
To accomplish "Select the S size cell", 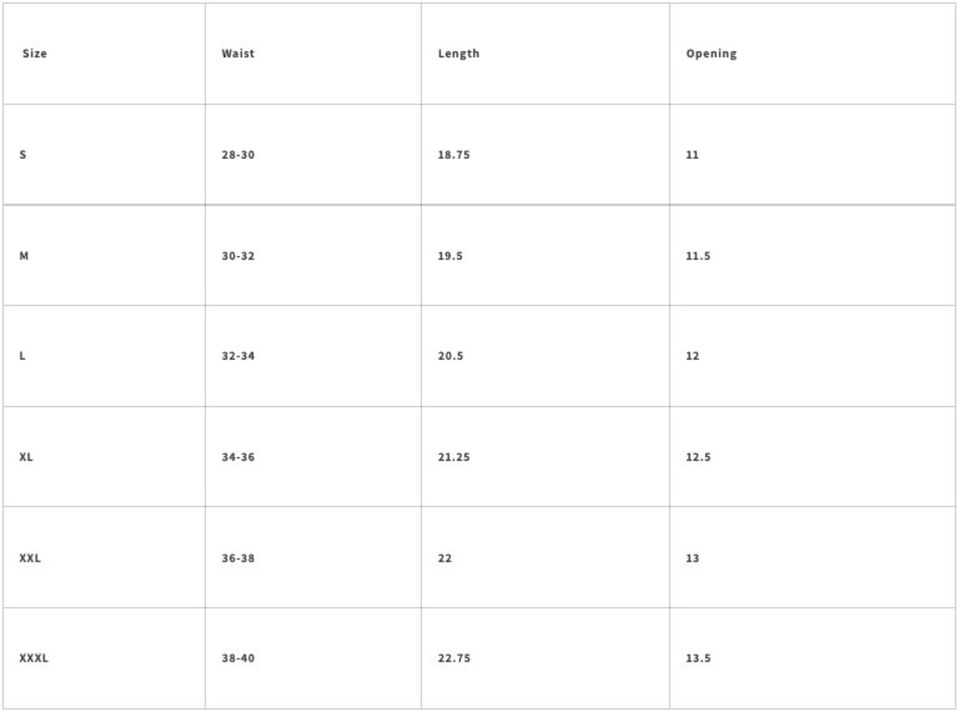I will [x=23, y=155].
